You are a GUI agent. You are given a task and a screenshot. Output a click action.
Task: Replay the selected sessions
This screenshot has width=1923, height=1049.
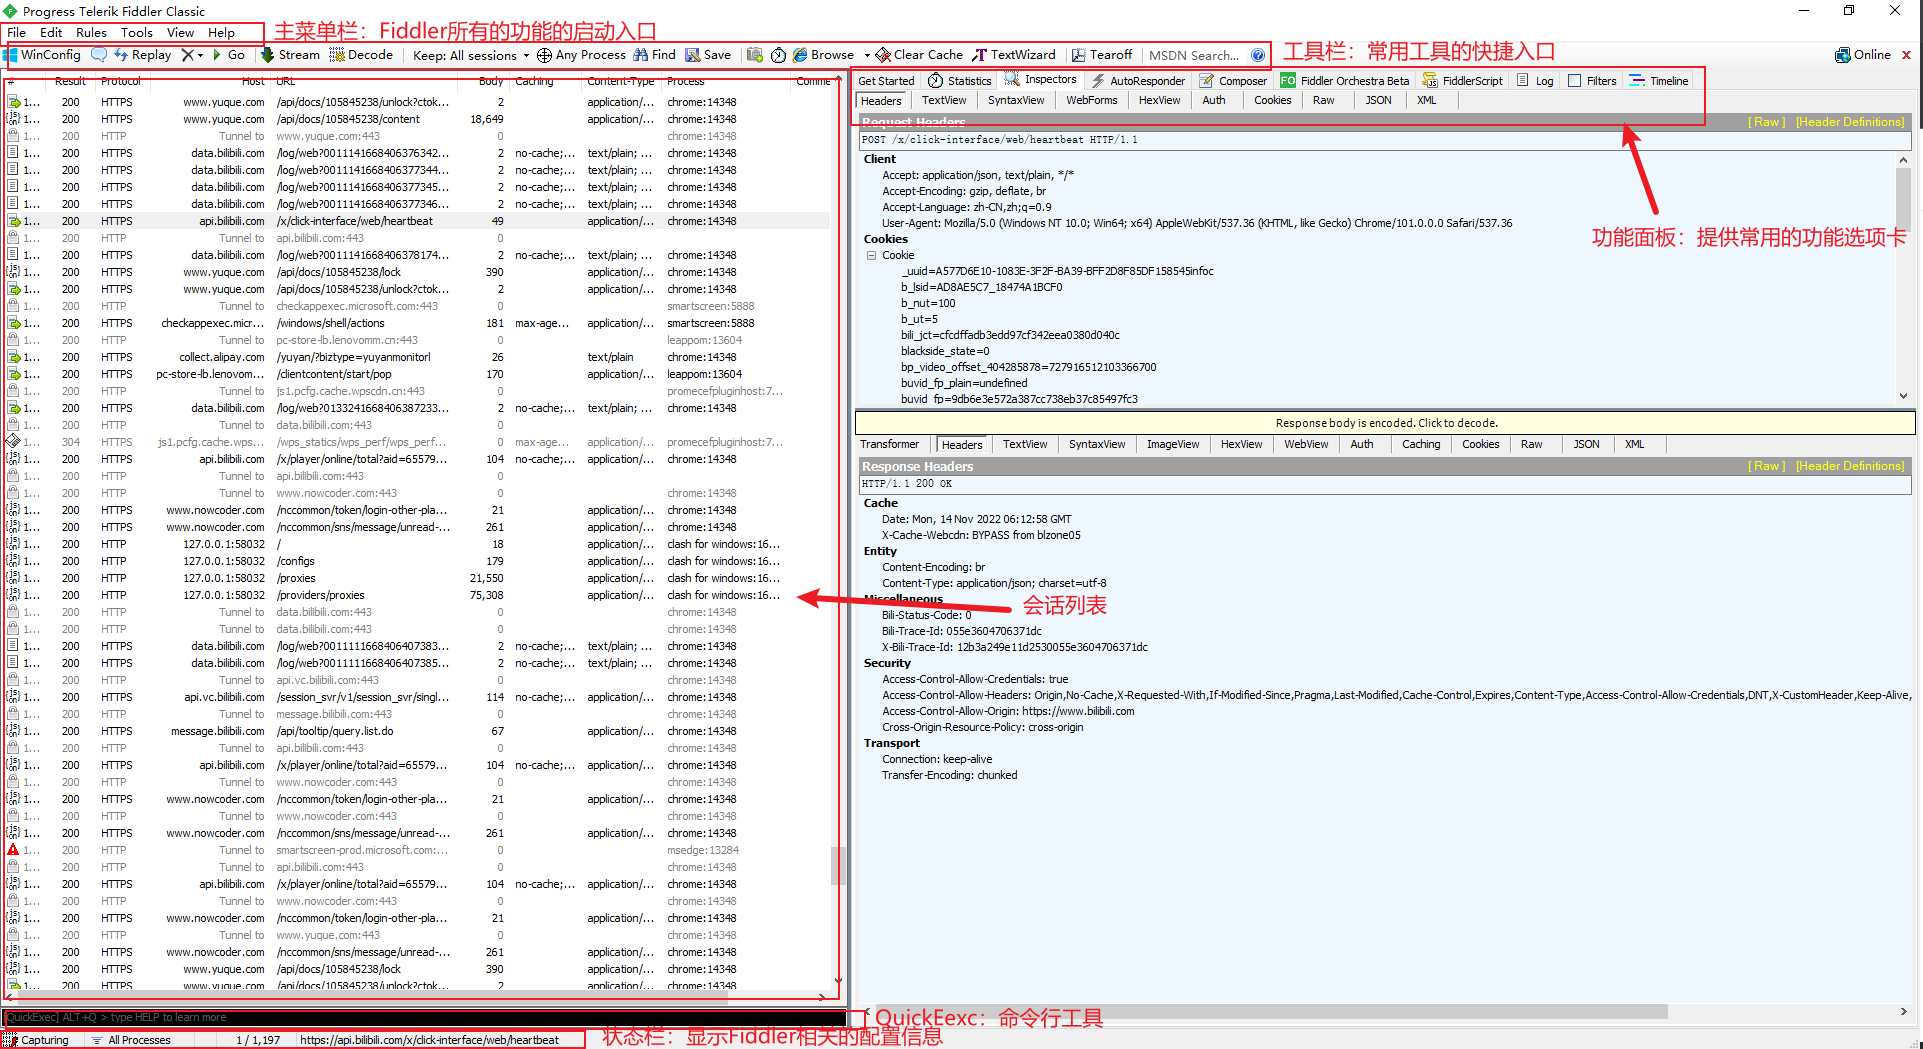(x=143, y=55)
